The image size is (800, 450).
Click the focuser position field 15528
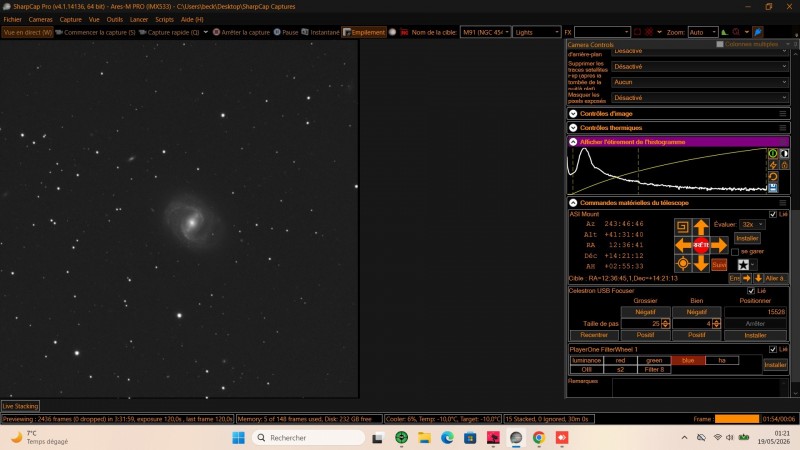[755, 312]
